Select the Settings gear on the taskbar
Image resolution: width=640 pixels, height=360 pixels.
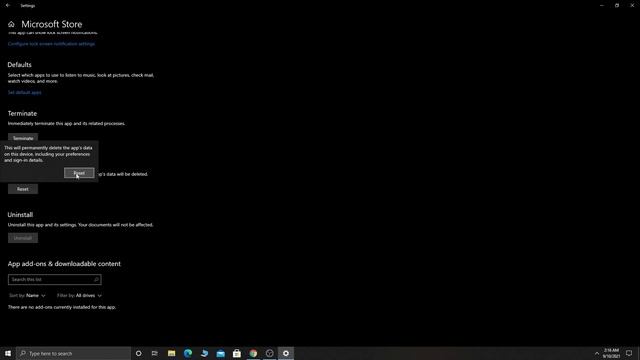[x=286, y=353]
